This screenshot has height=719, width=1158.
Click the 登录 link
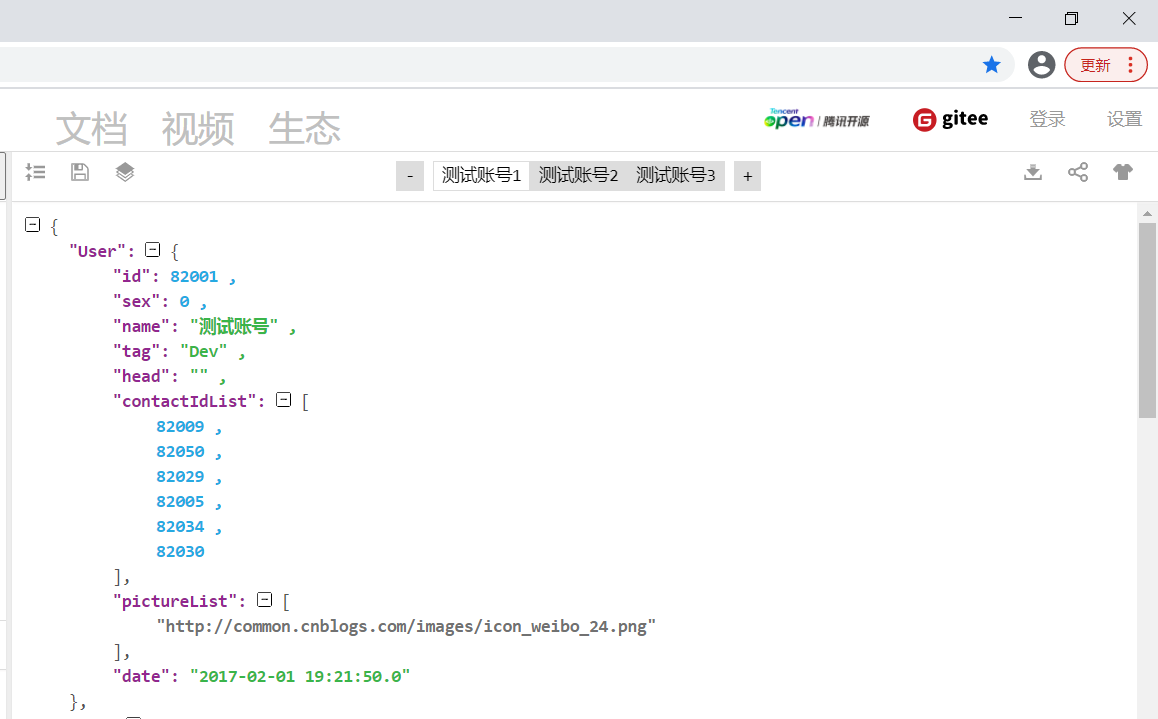(x=1047, y=119)
